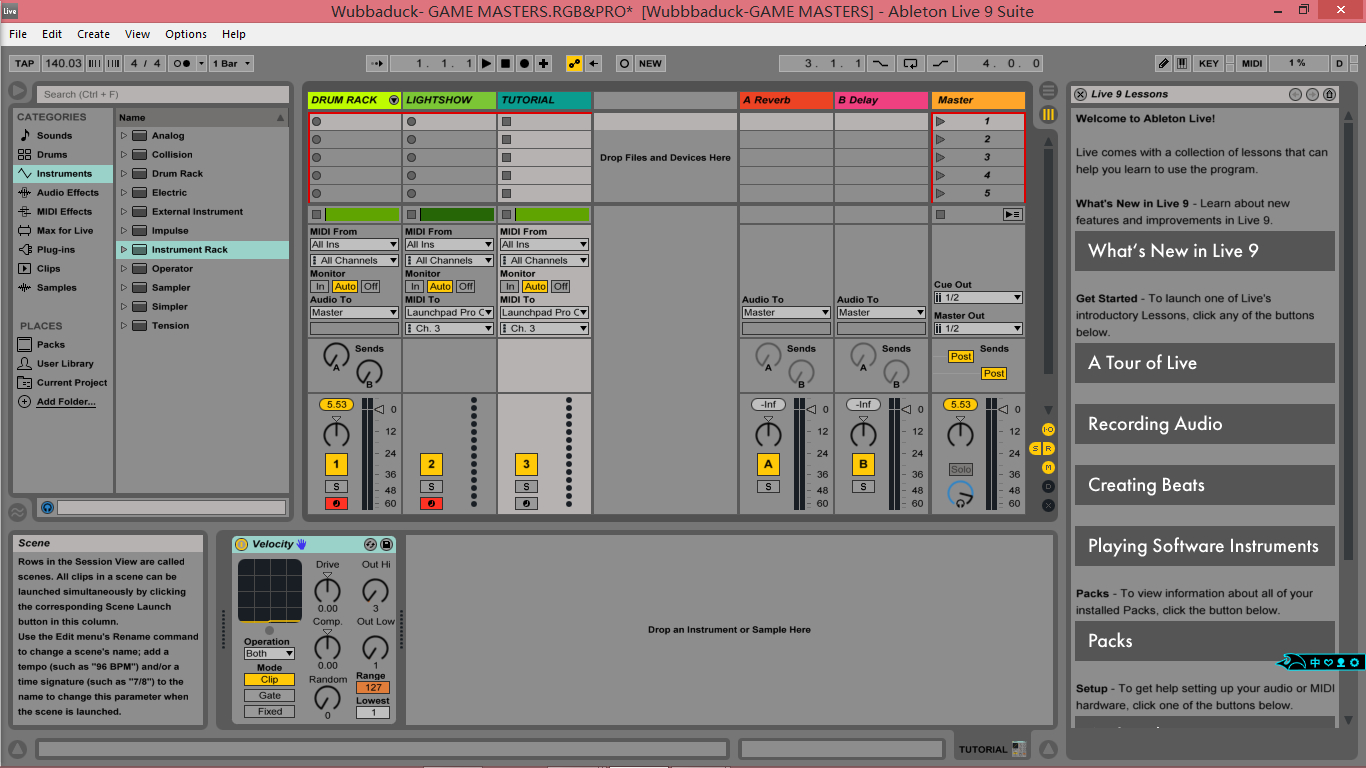
Task: Solo the DRUM RACK track
Action: tap(336, 487)
